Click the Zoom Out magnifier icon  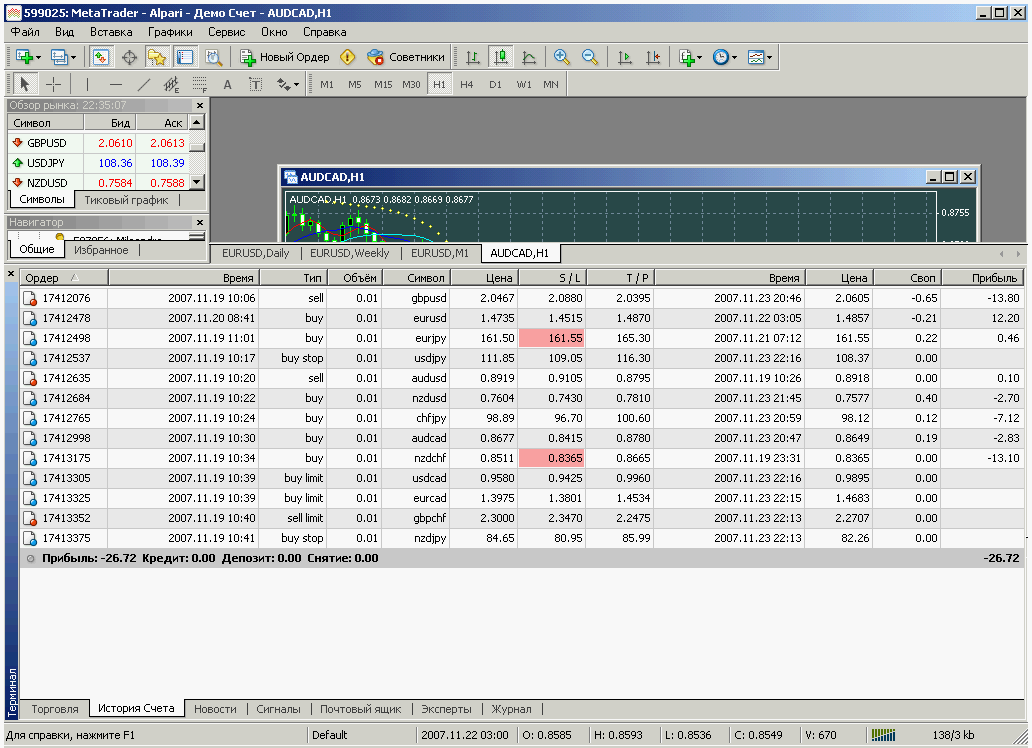(x=589, y=57)
